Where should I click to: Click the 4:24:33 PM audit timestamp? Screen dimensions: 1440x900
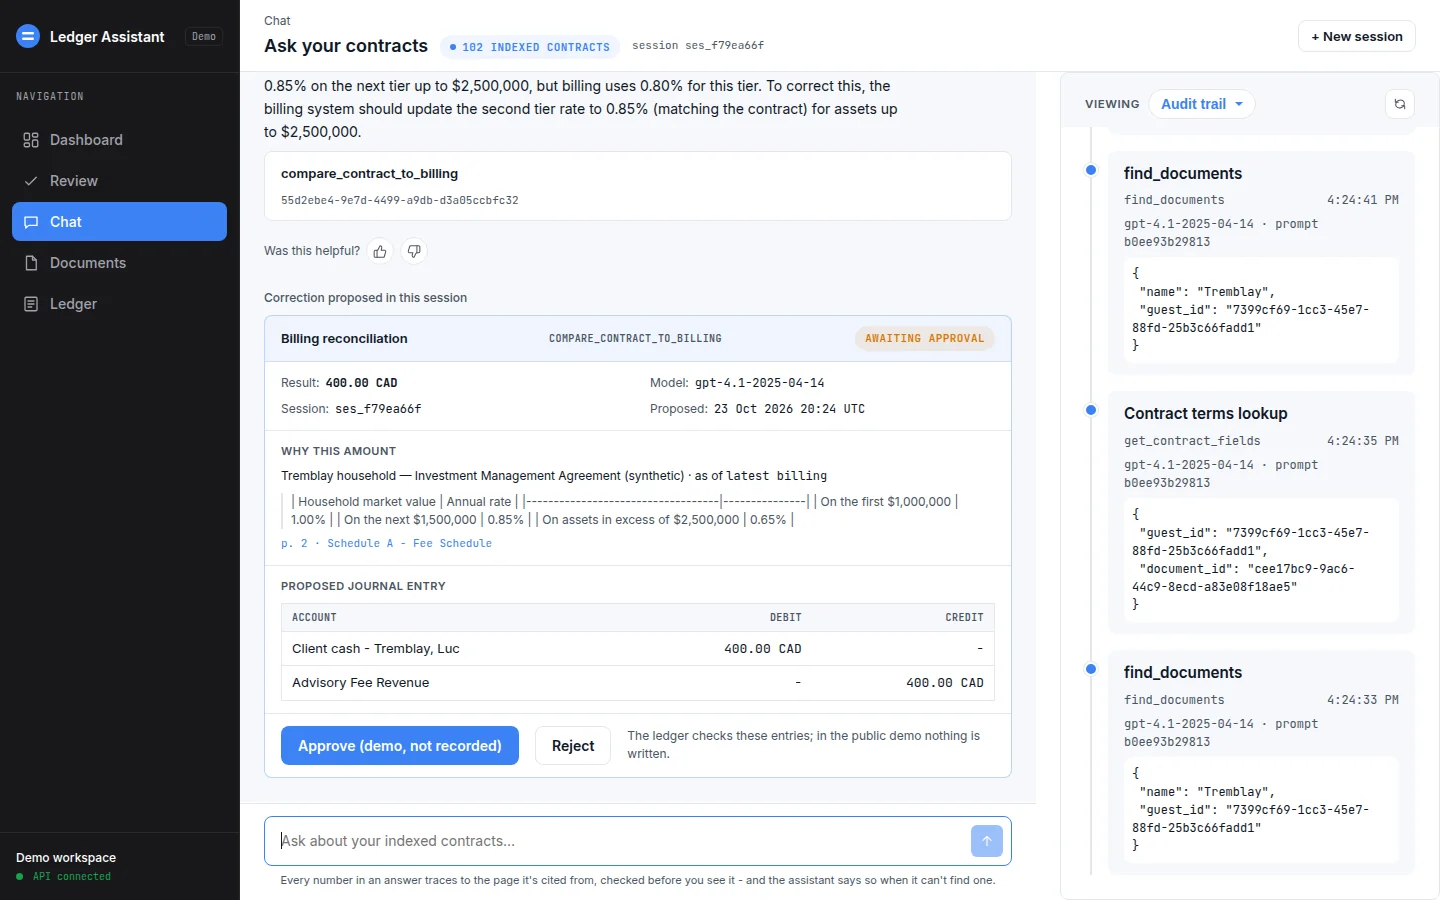pos(1363,700)
